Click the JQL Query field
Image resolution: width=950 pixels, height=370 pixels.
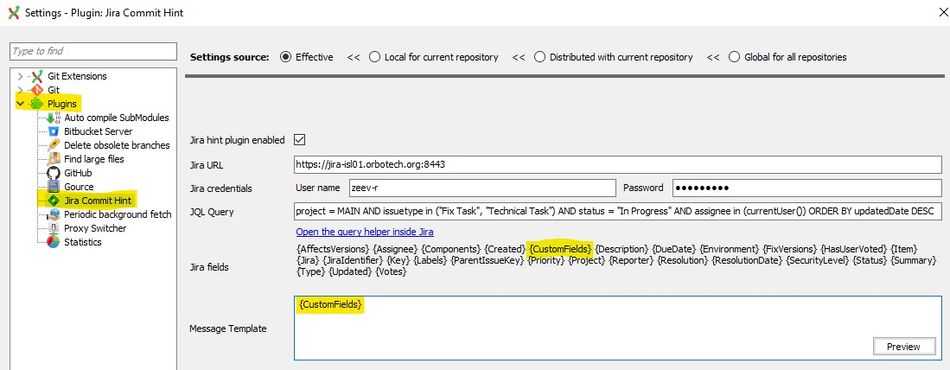point(618,211)
